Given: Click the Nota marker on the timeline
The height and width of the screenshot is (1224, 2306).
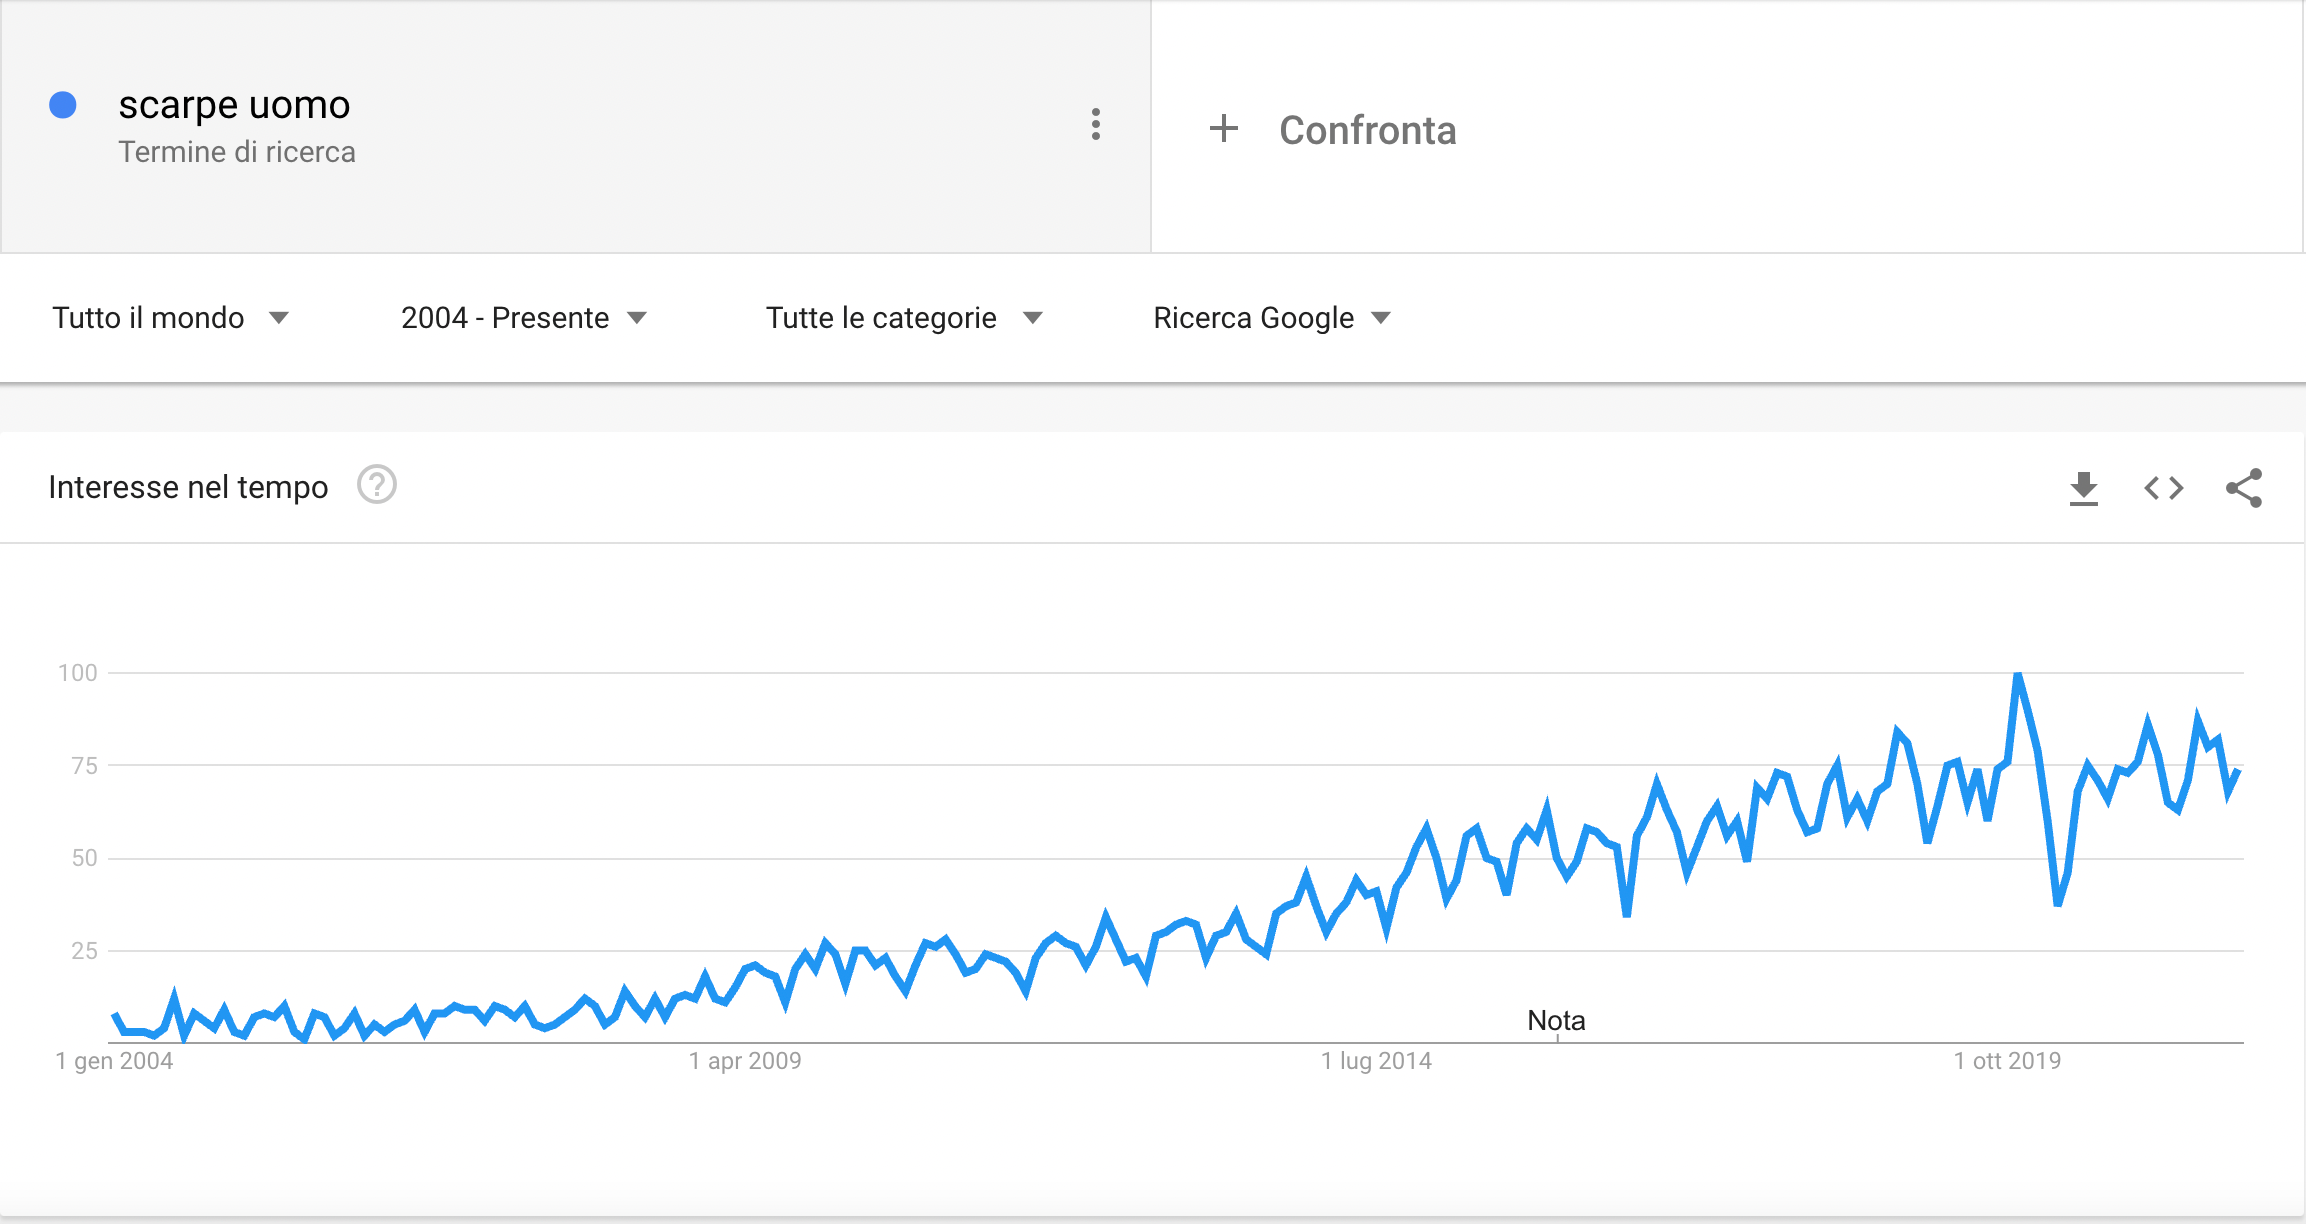Looking at the screenshot, I should pos(1556,1021).
